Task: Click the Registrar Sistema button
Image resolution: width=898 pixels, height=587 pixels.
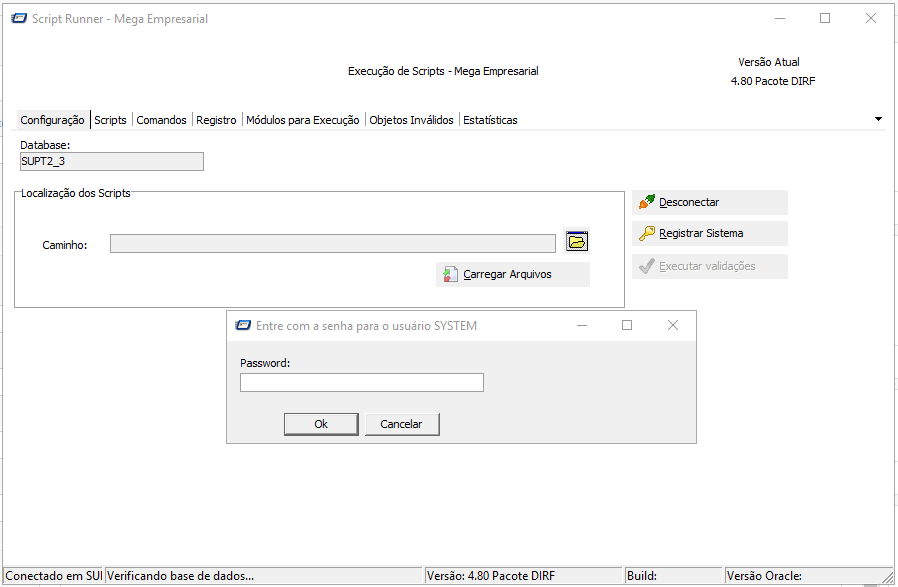Action: [710, 234]
